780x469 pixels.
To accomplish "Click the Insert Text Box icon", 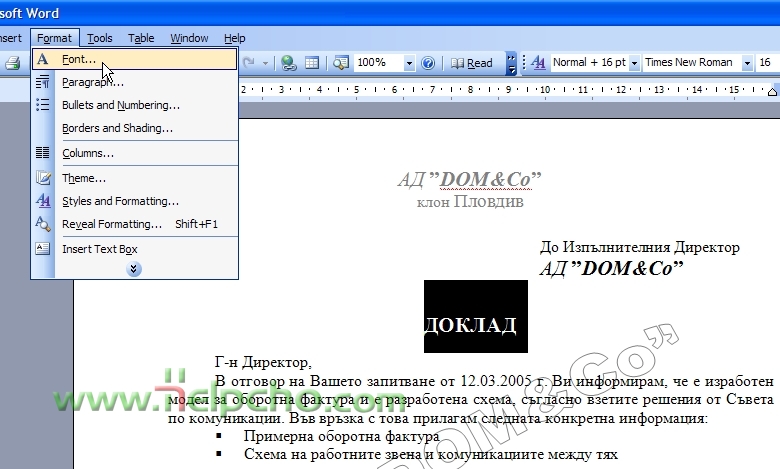I will coord(43,248).
